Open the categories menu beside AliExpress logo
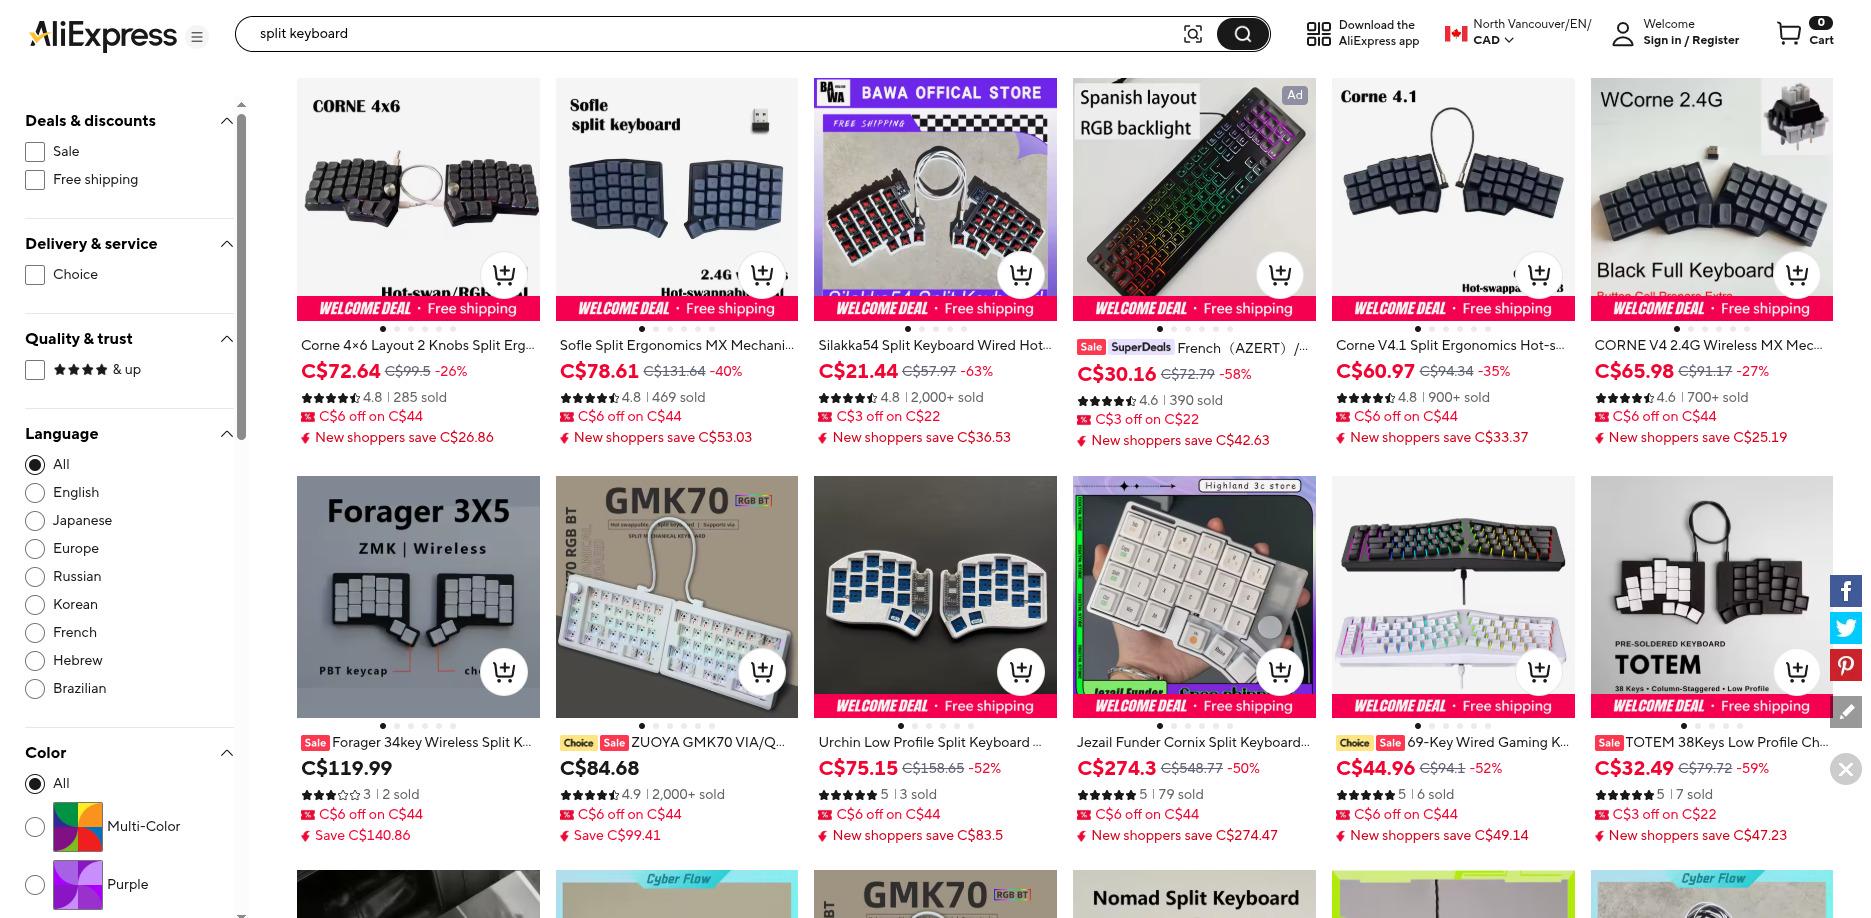This screenshot has width=1871, height=918. [197, 37]
